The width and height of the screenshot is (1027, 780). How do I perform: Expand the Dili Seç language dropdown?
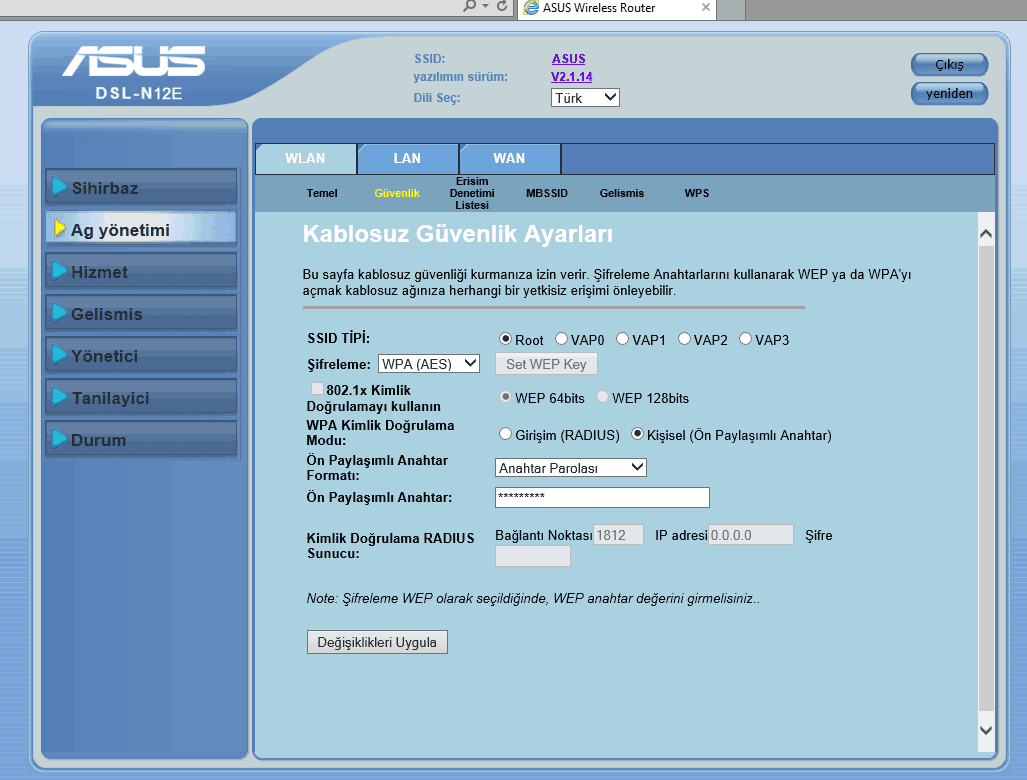(585, 98)
